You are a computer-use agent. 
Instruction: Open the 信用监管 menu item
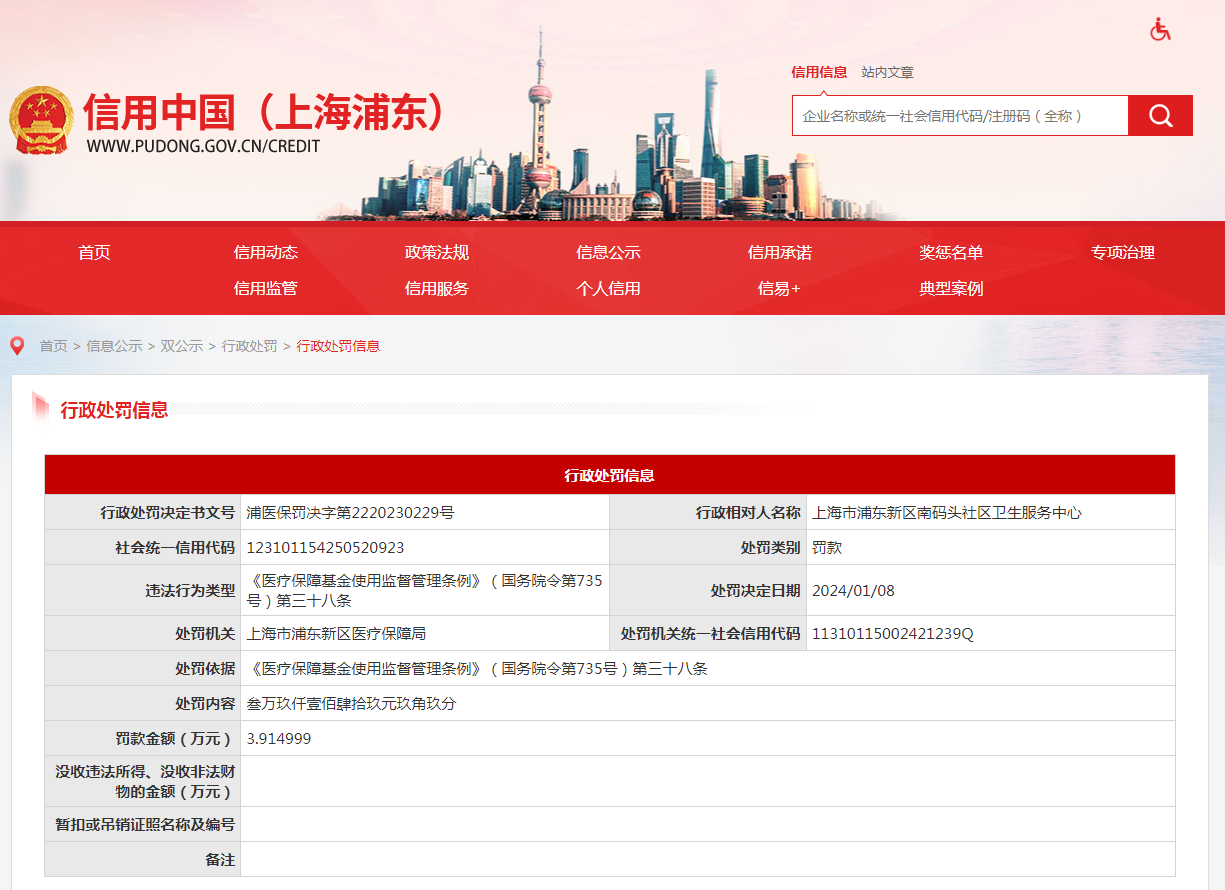tap(265, 289)
